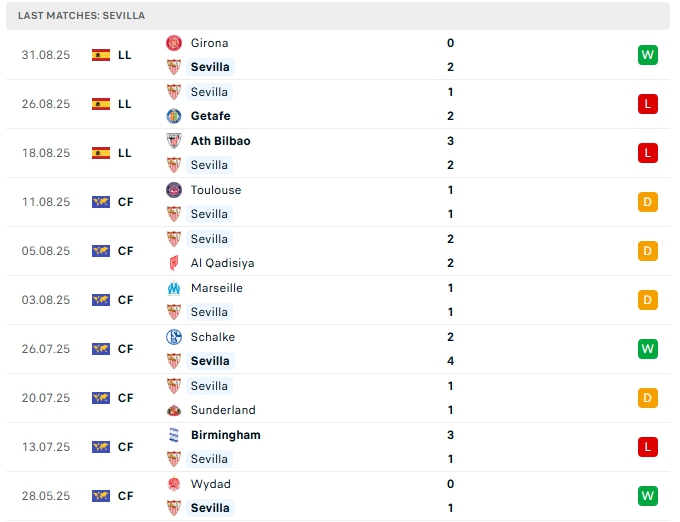This screenshot has width=680, height=522.
Task: Select the CF label on 26.07.25 row
Action: pyautogui.click(x=125, y=349)
